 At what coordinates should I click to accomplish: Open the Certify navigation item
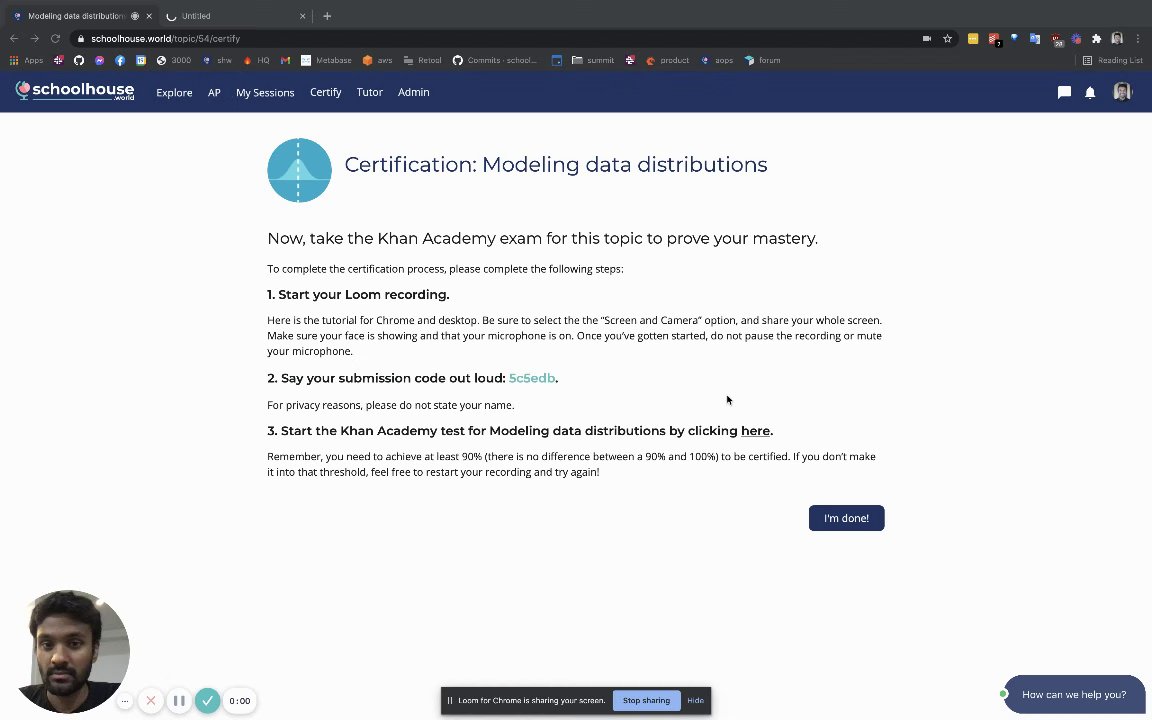pos(325,92)
